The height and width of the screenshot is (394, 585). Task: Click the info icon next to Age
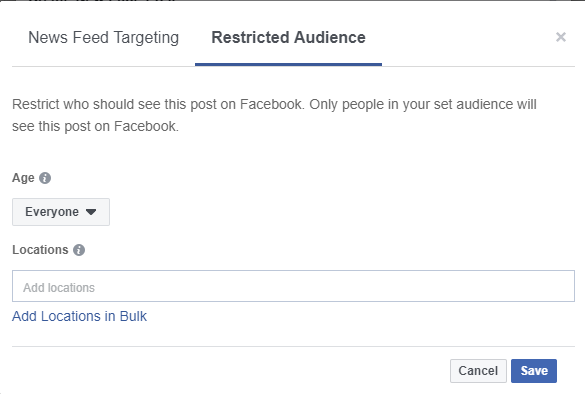[x=45, y=178]
